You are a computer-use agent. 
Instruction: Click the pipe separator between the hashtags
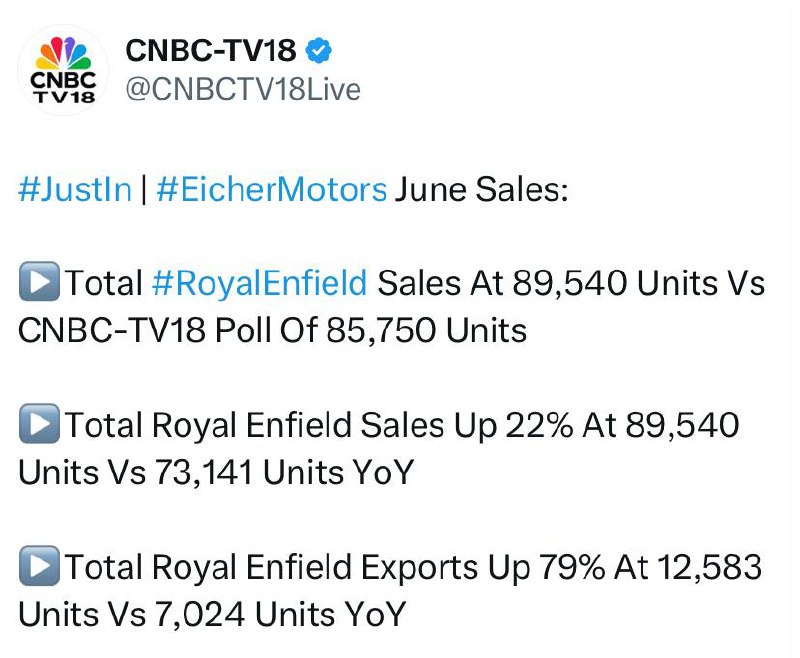point(144,189)
